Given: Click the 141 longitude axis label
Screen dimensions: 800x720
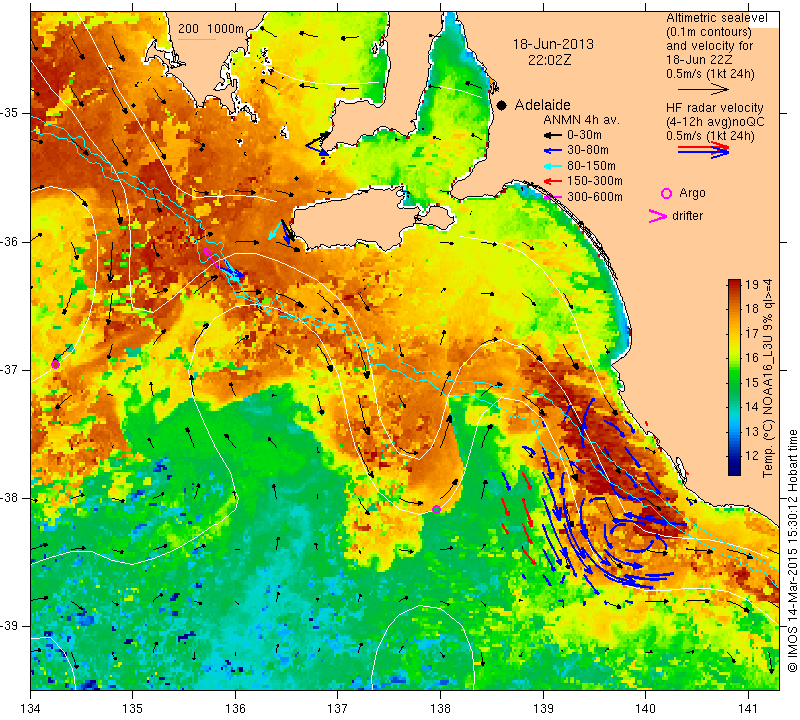Looking at the screenshot, I should 748,709.
